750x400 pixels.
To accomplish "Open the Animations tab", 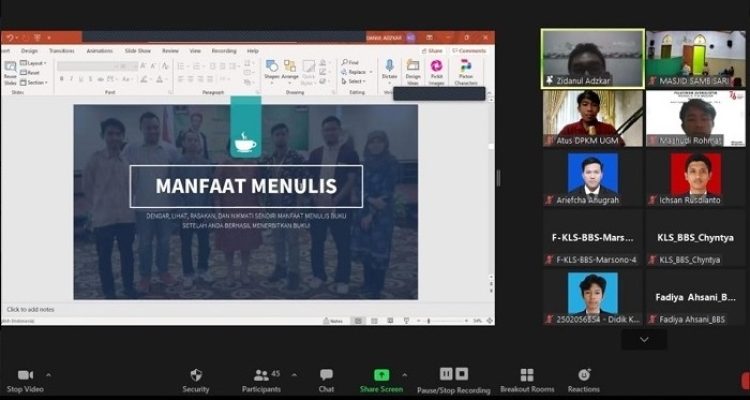I will click(99, 51).
